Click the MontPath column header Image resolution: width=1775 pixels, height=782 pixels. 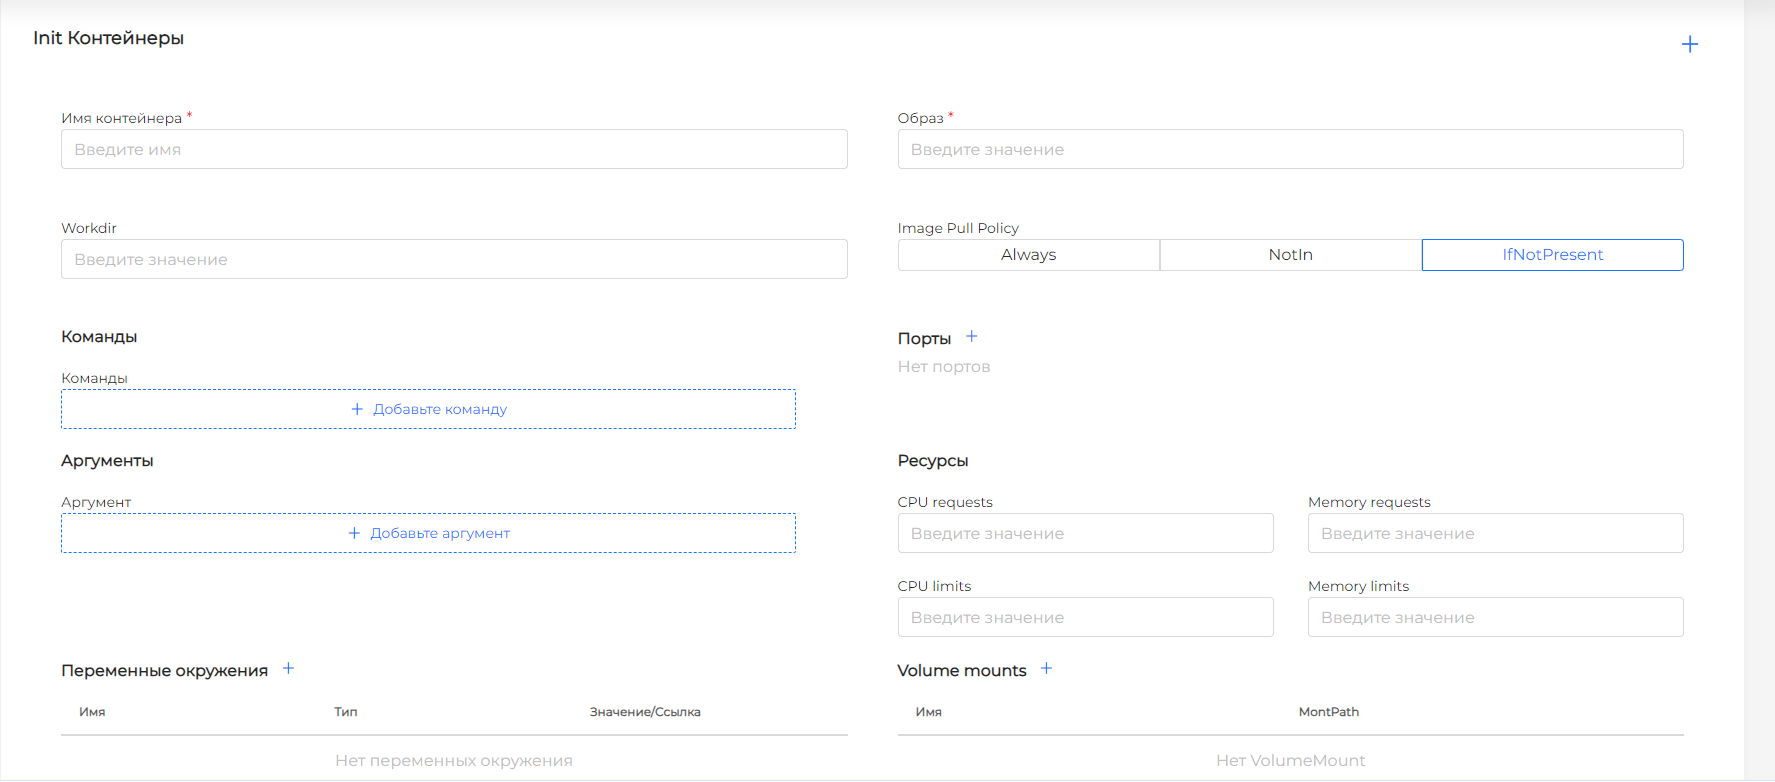click(x=1328, y=712)
